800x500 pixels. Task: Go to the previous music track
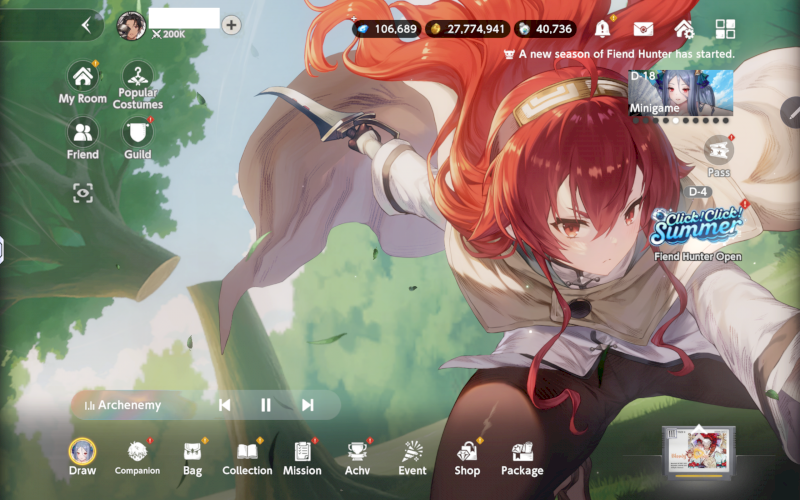[x=225, y=405]
